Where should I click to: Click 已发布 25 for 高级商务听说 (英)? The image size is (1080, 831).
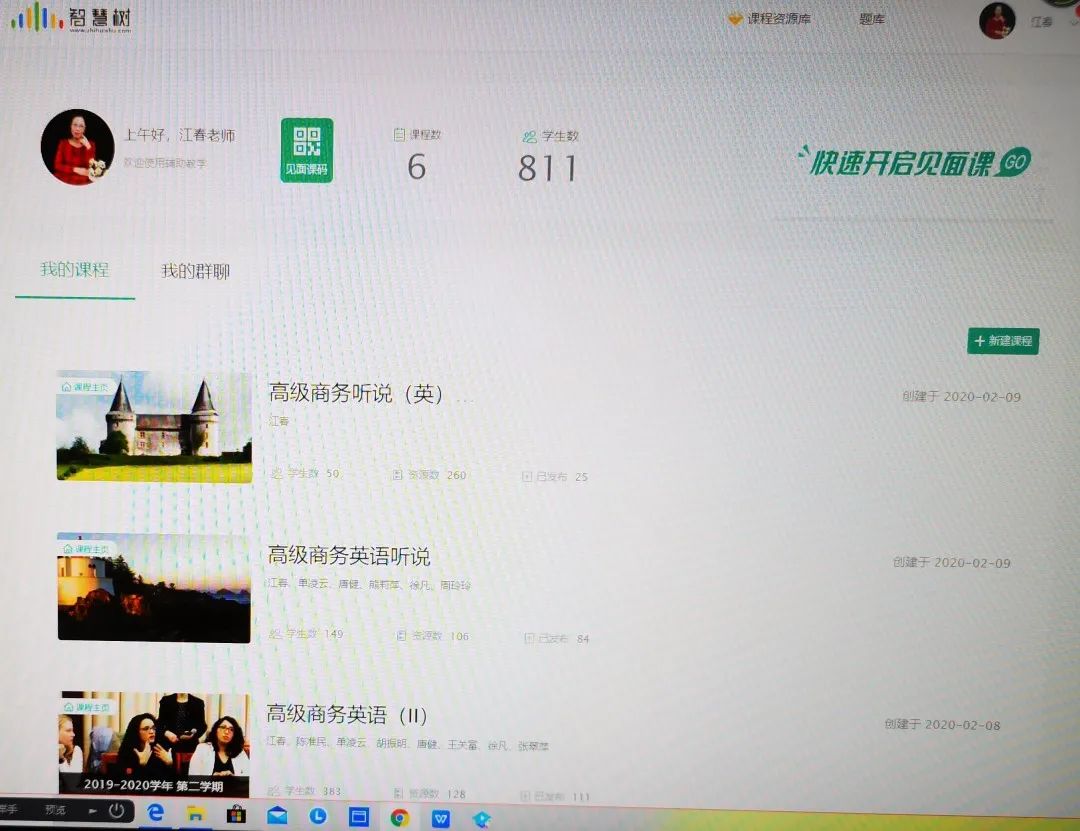click(x=555, y=476)
